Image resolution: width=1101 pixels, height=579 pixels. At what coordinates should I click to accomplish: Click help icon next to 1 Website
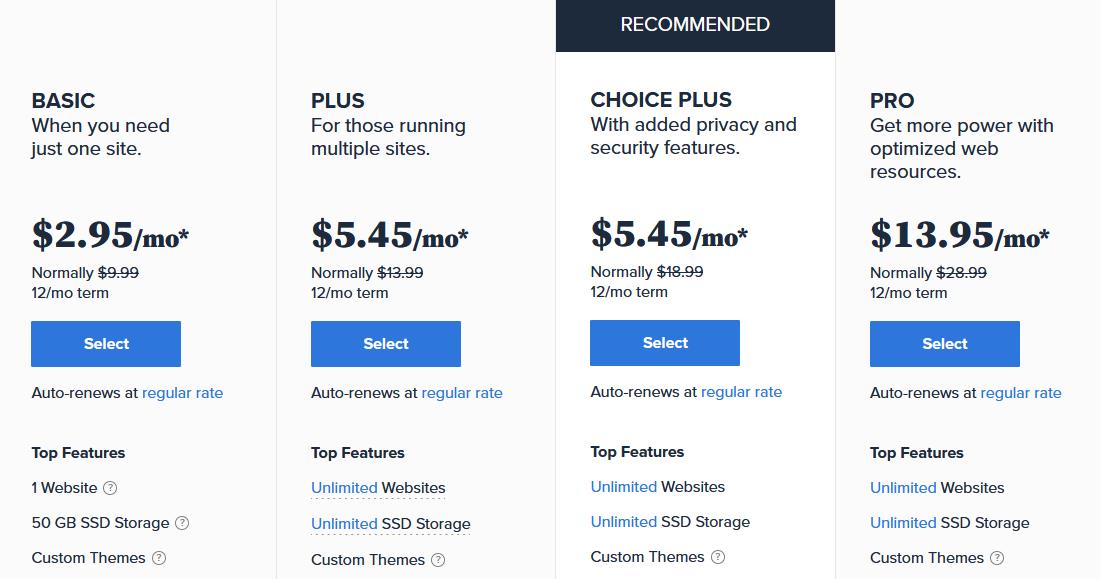coord(110,488)
